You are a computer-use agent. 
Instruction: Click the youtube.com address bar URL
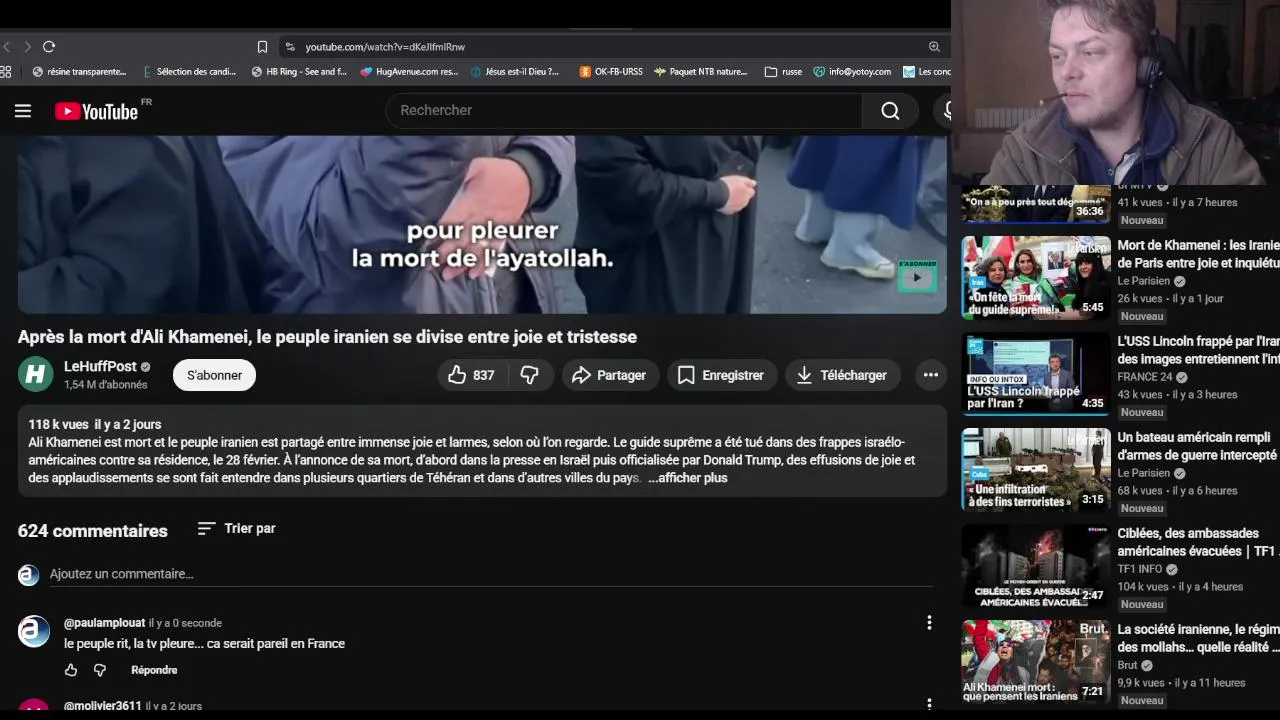coord(385,47)
